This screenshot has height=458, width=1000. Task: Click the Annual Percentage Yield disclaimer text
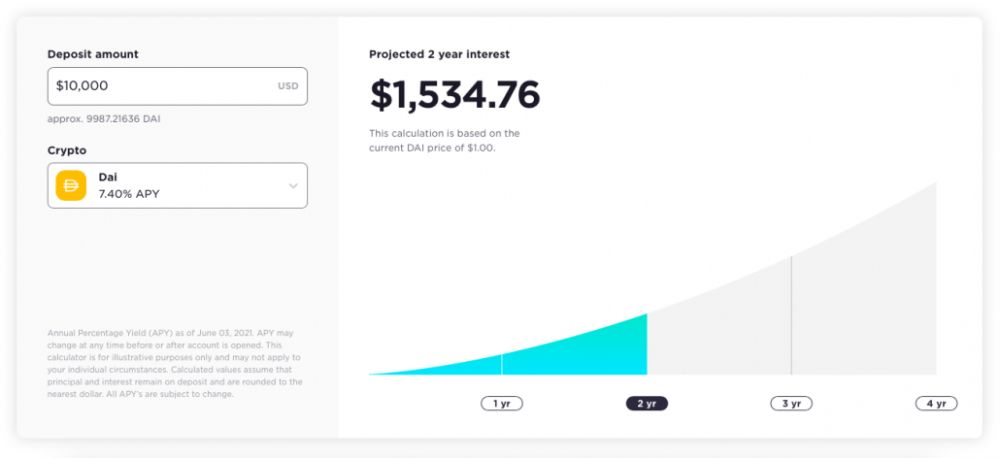point(175,363)
